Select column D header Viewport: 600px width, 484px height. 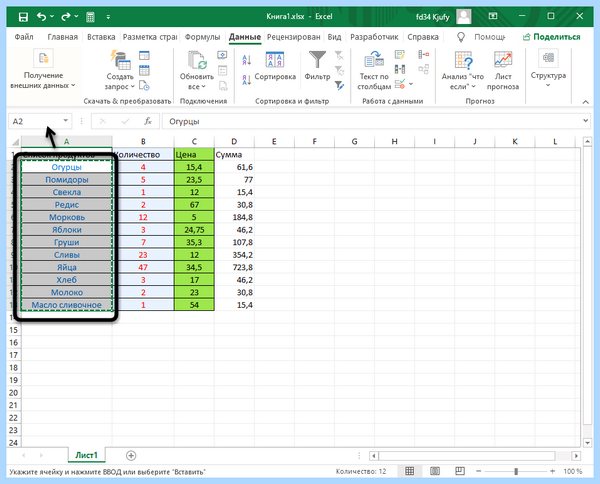click(234, 142)
